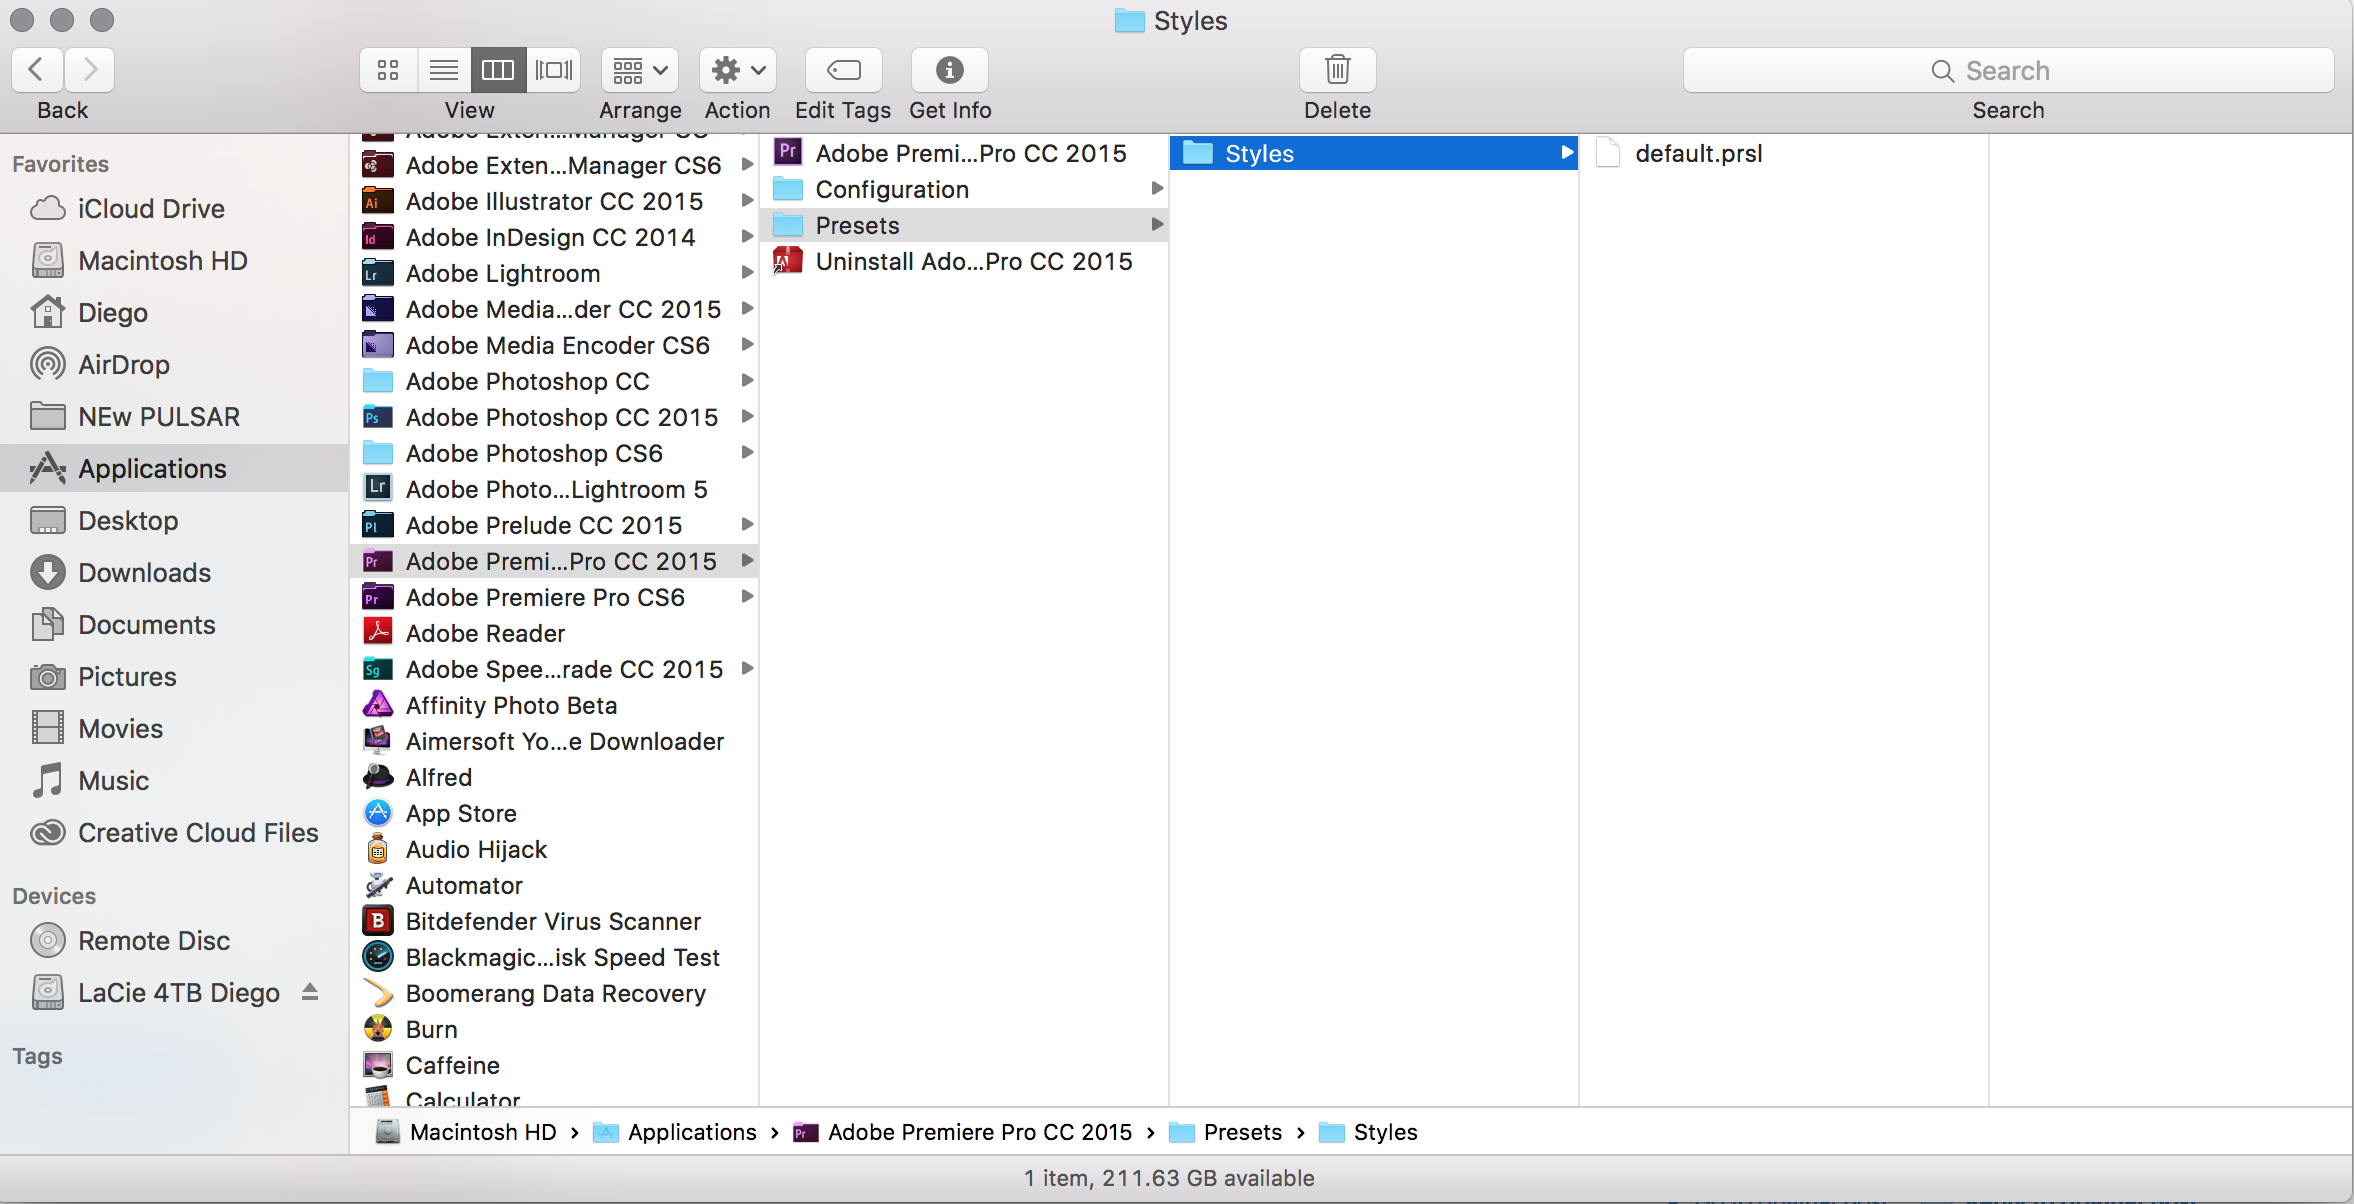
Task: Expand Adobe InDesign CC 2014 arrow
Action: 747,237
